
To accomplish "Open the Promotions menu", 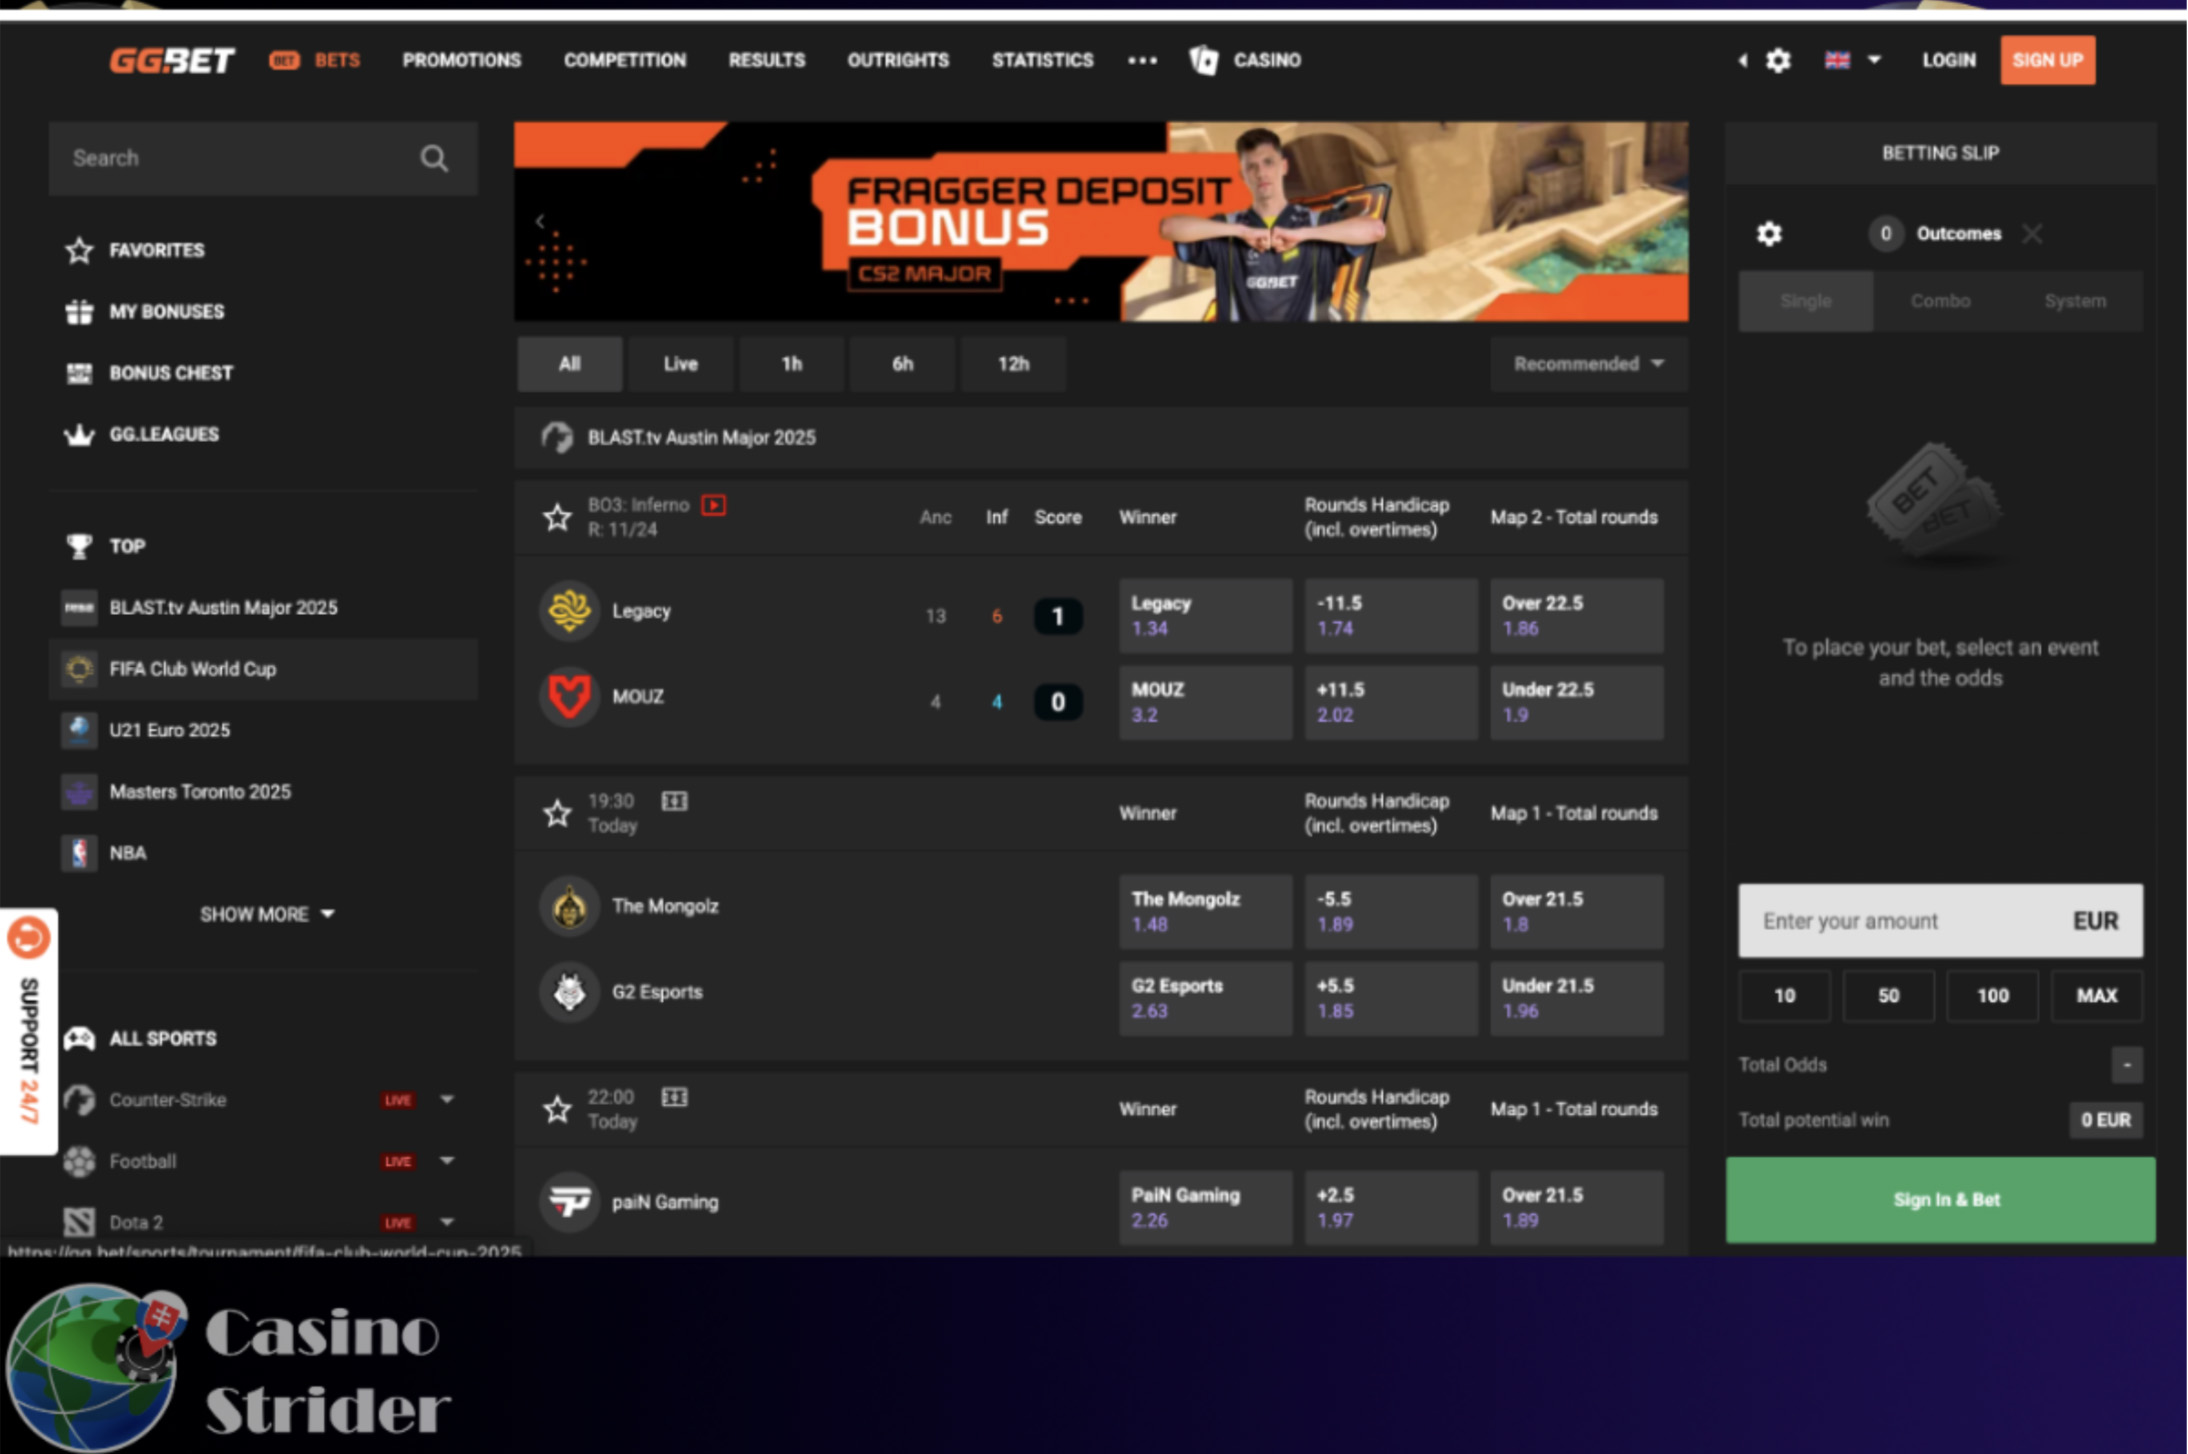I will tap(462, 61).
